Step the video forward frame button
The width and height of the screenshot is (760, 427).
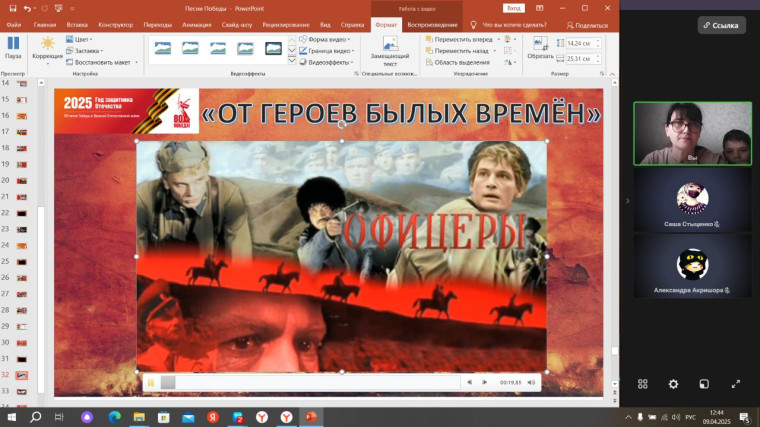484,382
